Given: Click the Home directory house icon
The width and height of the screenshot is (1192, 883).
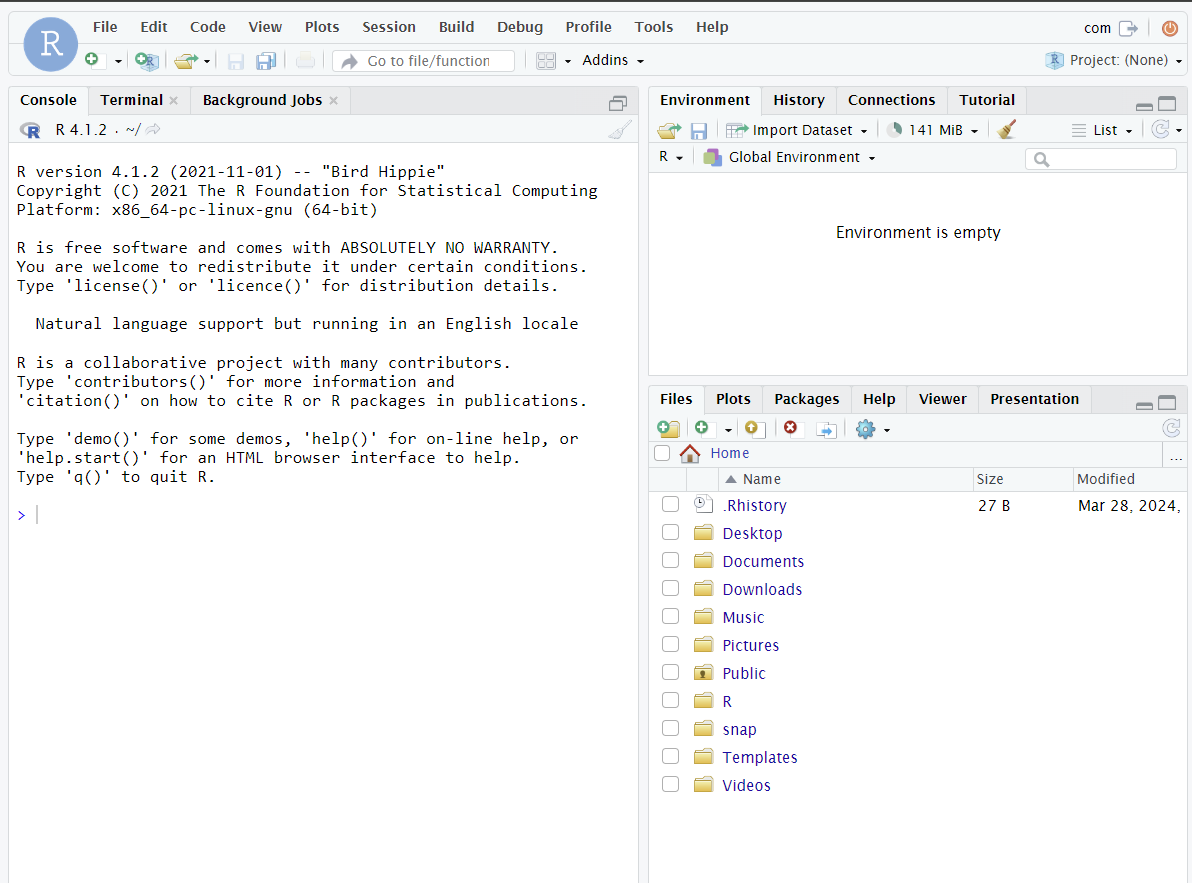Looking at the screenshot, I should click(x=690, y=454).
